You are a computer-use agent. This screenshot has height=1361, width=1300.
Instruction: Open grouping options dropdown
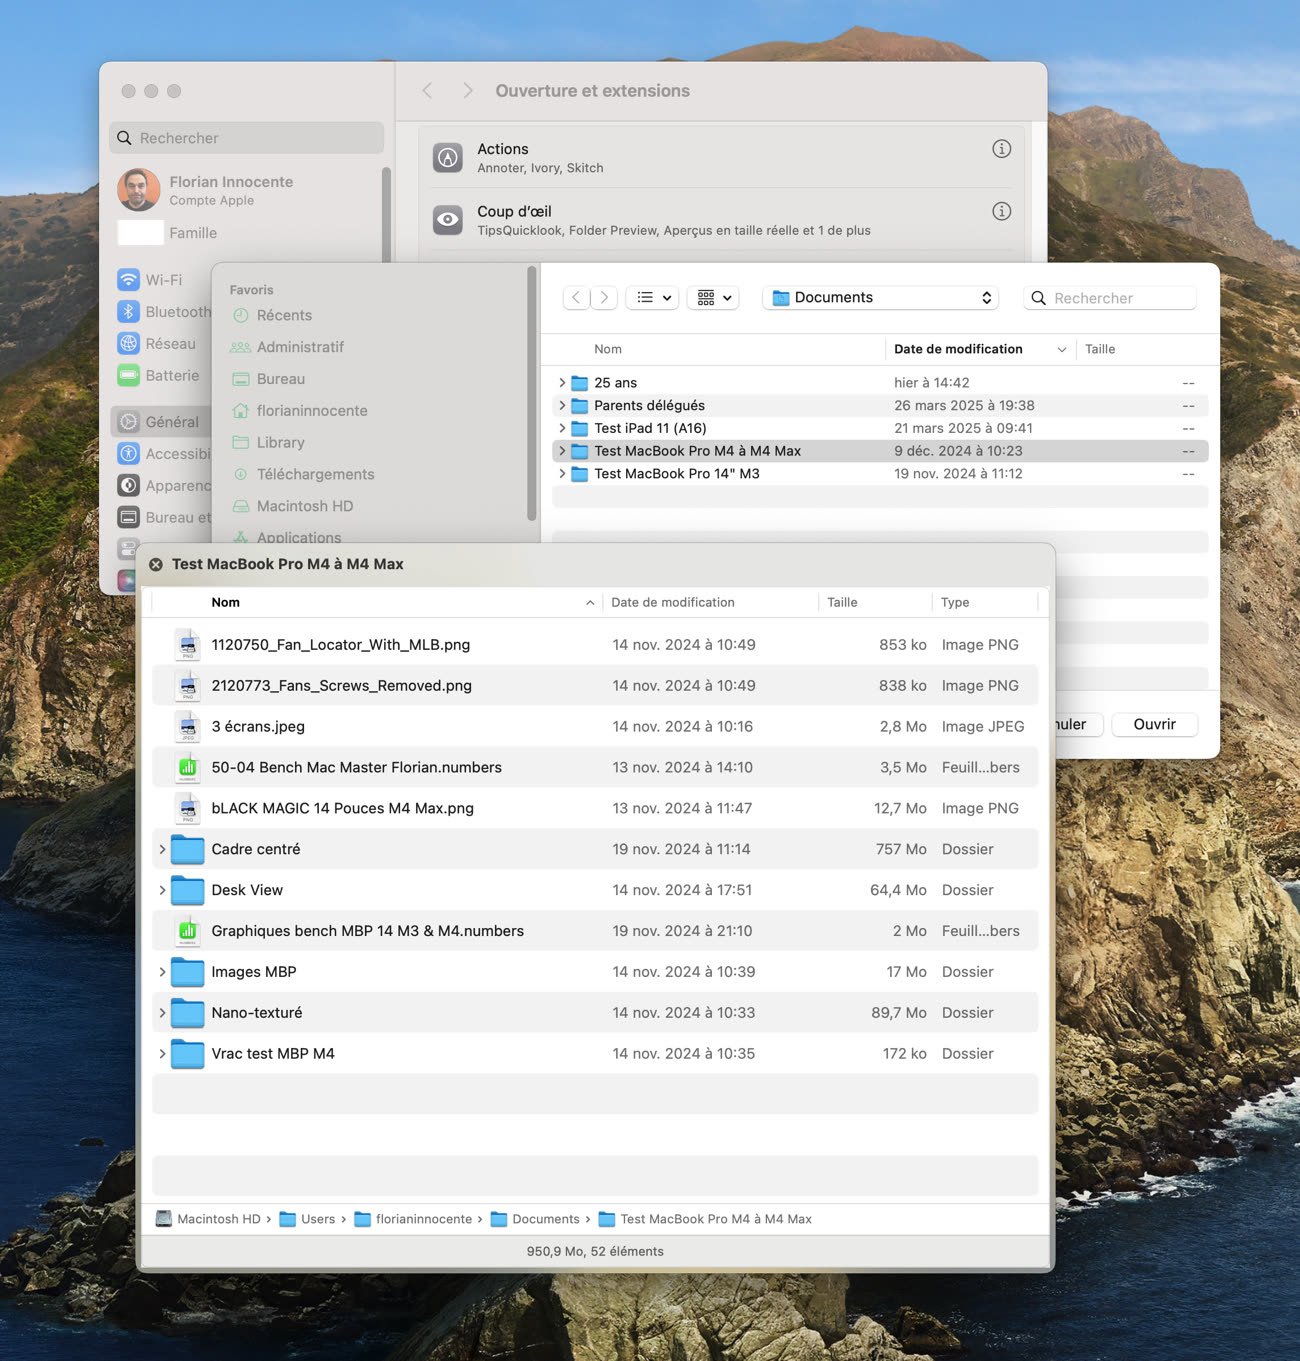click(713, 298)
